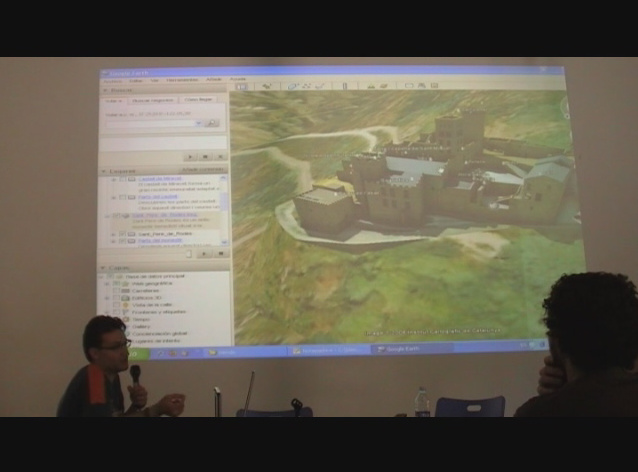
Task: Open the Parts del castell link
Action: coord(158,197)
